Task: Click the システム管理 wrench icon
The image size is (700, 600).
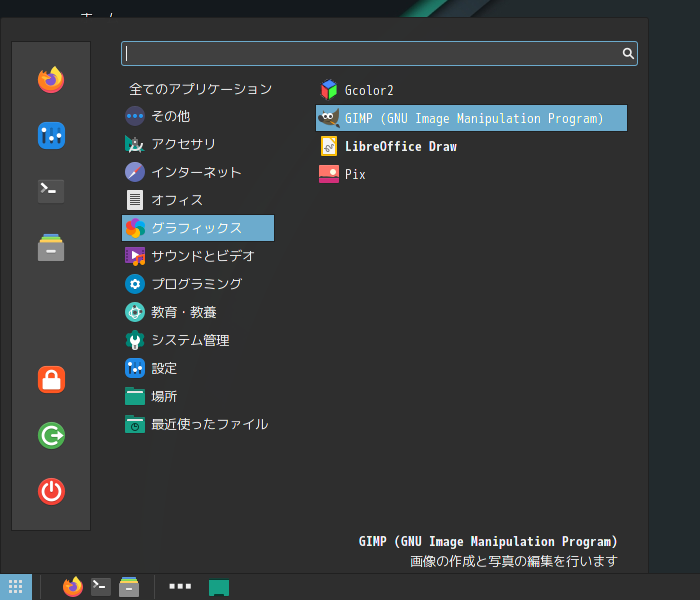Action: tap(135, 340)
